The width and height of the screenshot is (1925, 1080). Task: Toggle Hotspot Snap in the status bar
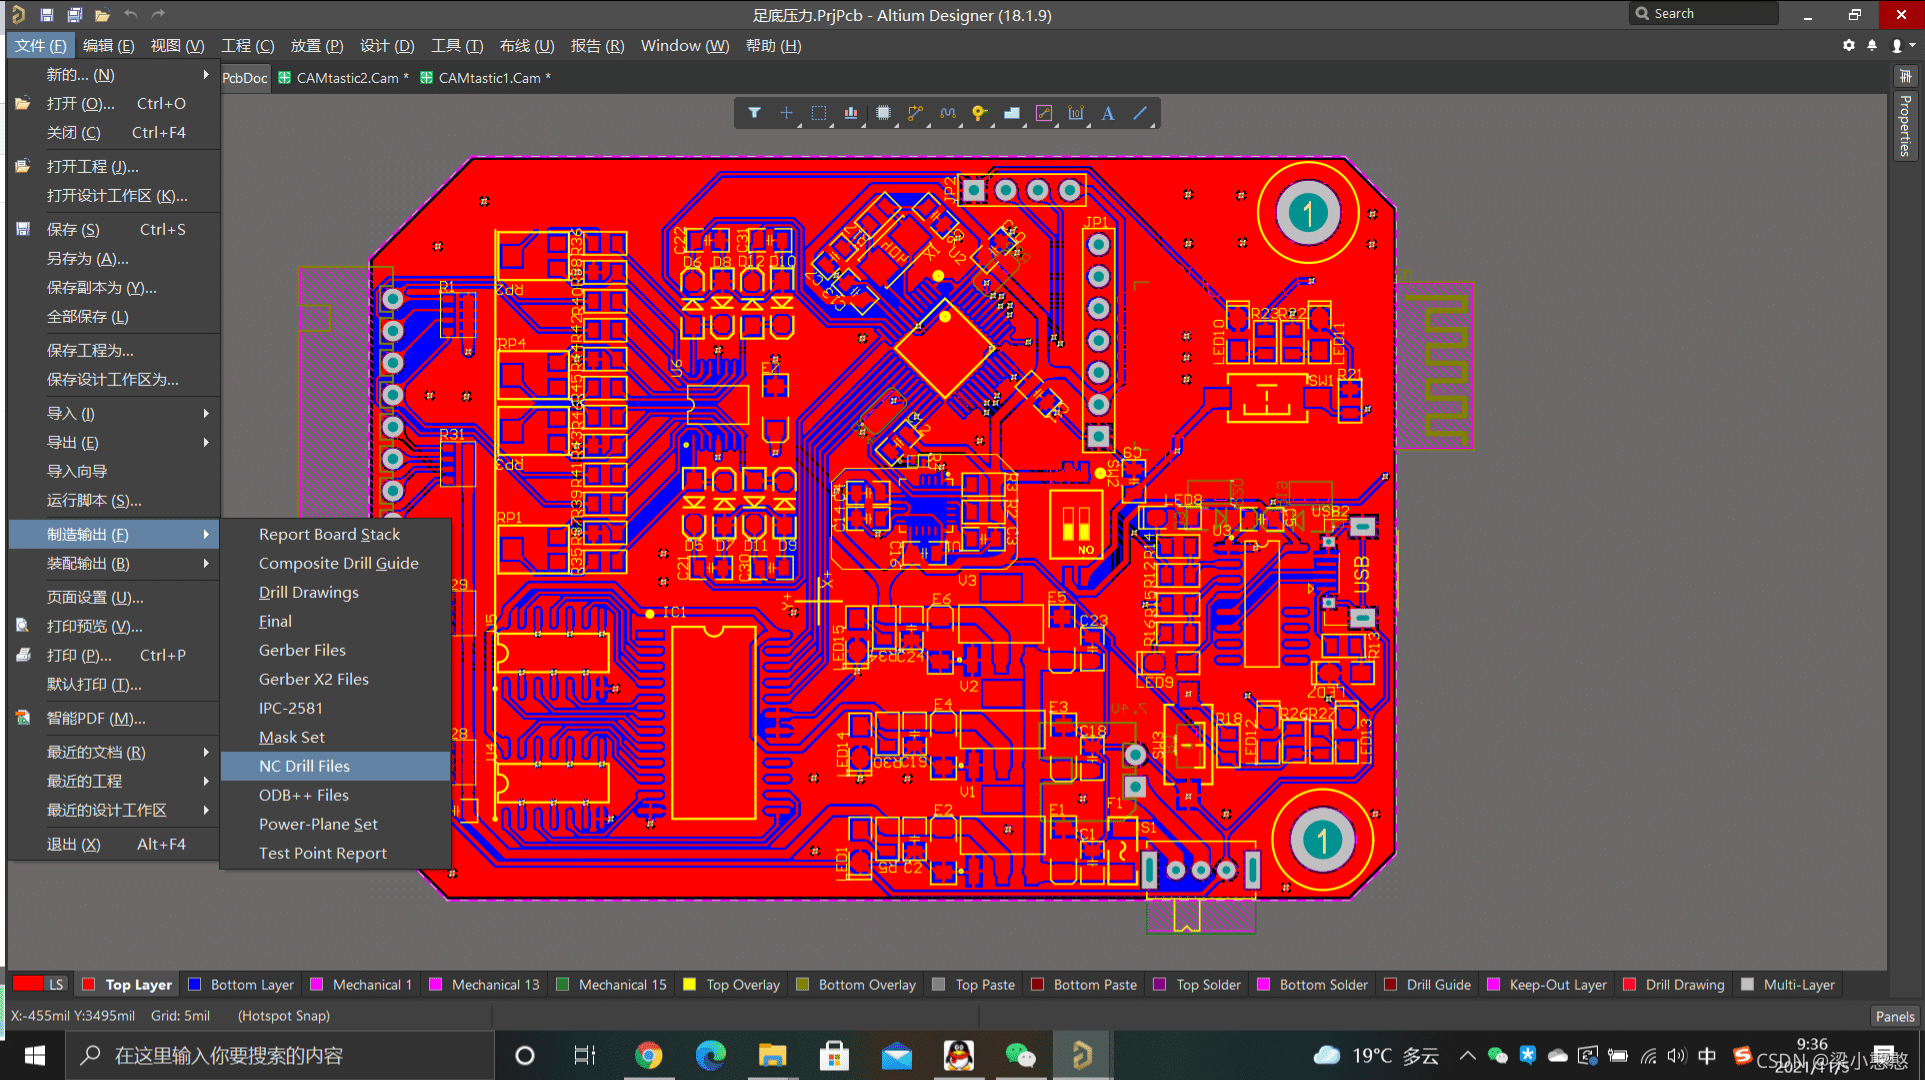point(283,1015)
